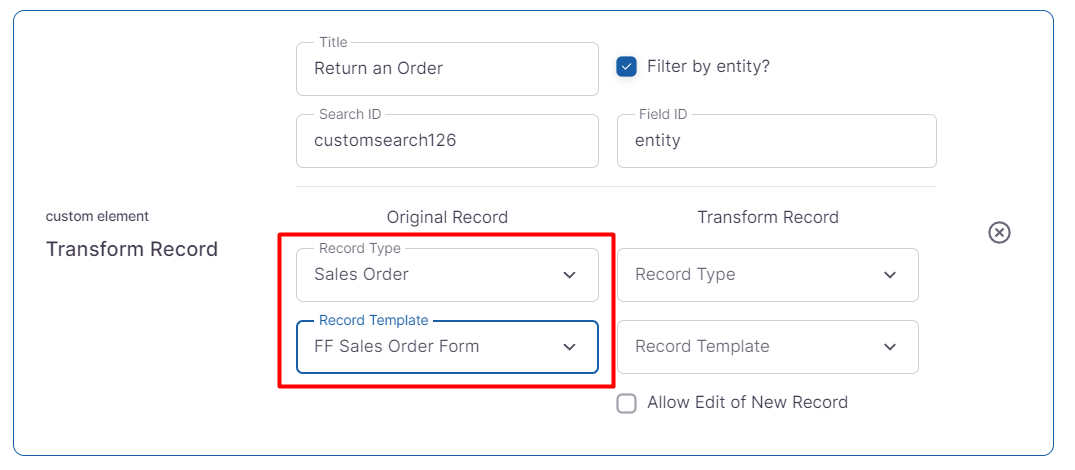Screen dimensions: 1075x470
Task: Click the Transform Record column heading
Action: [x=768, y=217]
